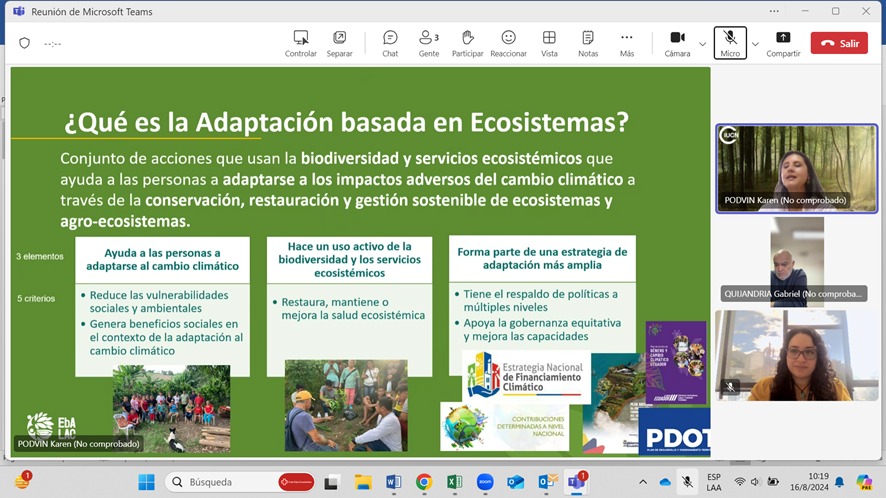Screen dimensions: 886x498
Task: Select PODVIN Karen's video tile
Action: pyautogui.click(x=796, y=167)
